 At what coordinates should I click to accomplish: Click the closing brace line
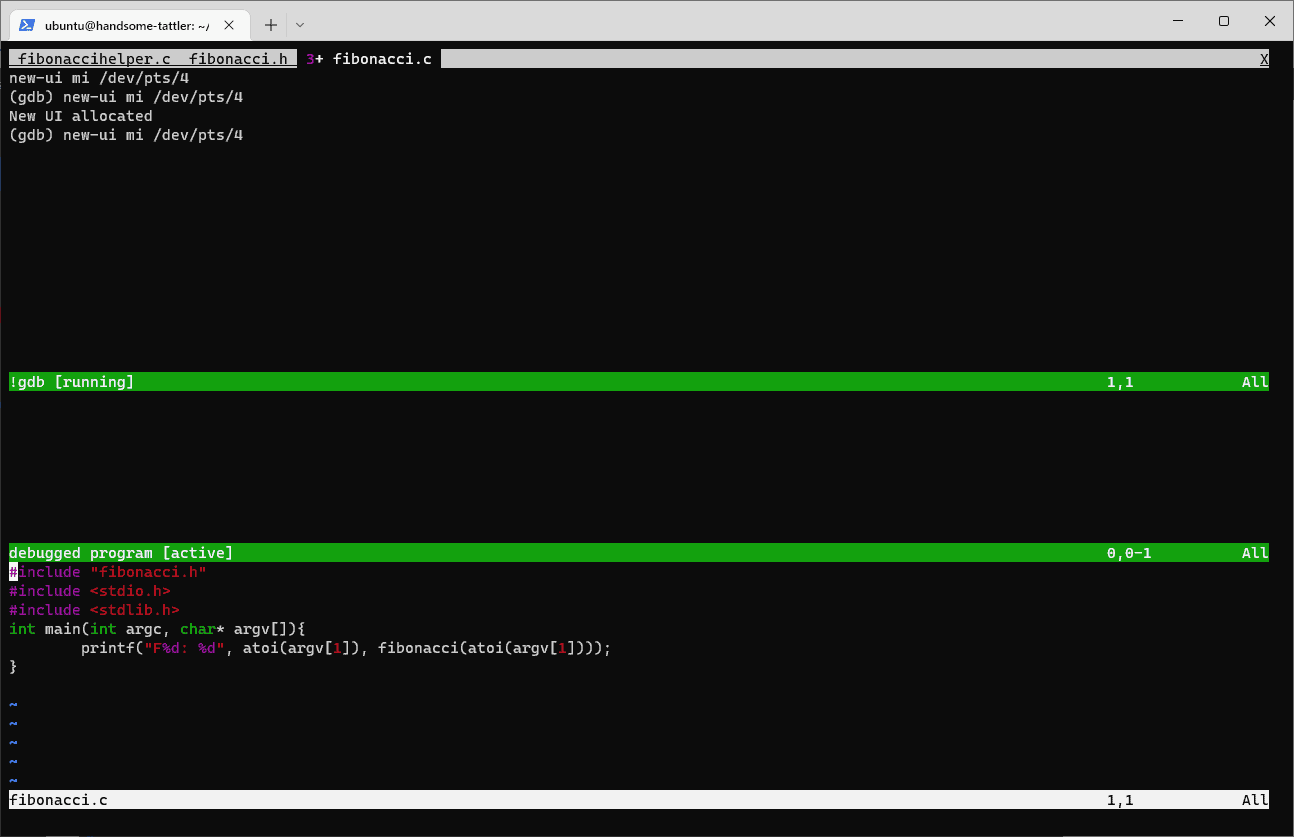13,667
